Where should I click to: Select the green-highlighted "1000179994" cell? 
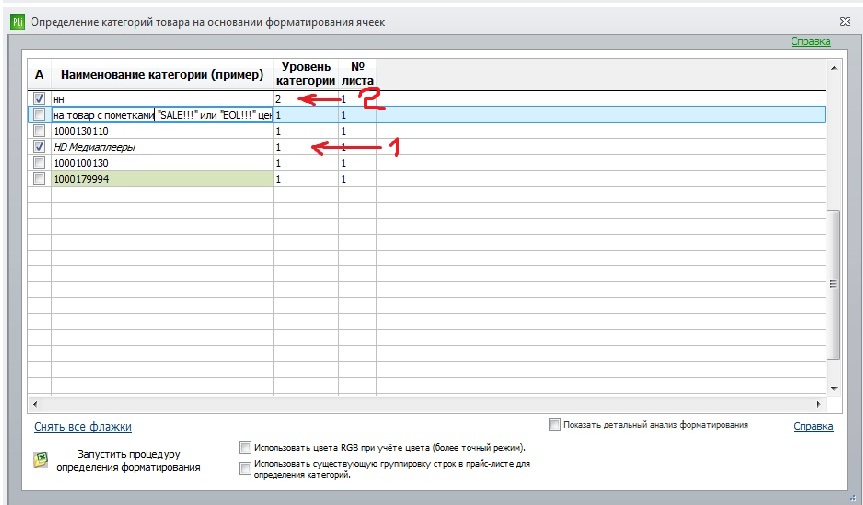click(x=162, y=179)
